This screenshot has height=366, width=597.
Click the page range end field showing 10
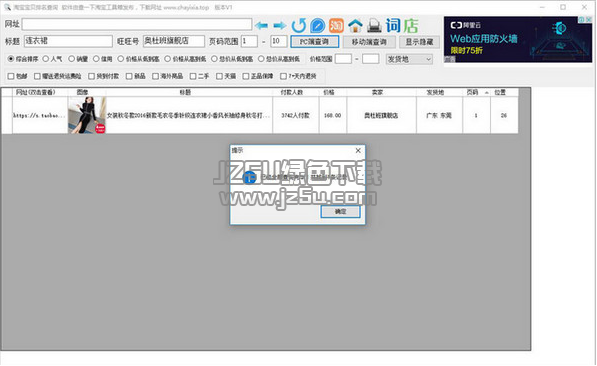(x=279, y=41)
